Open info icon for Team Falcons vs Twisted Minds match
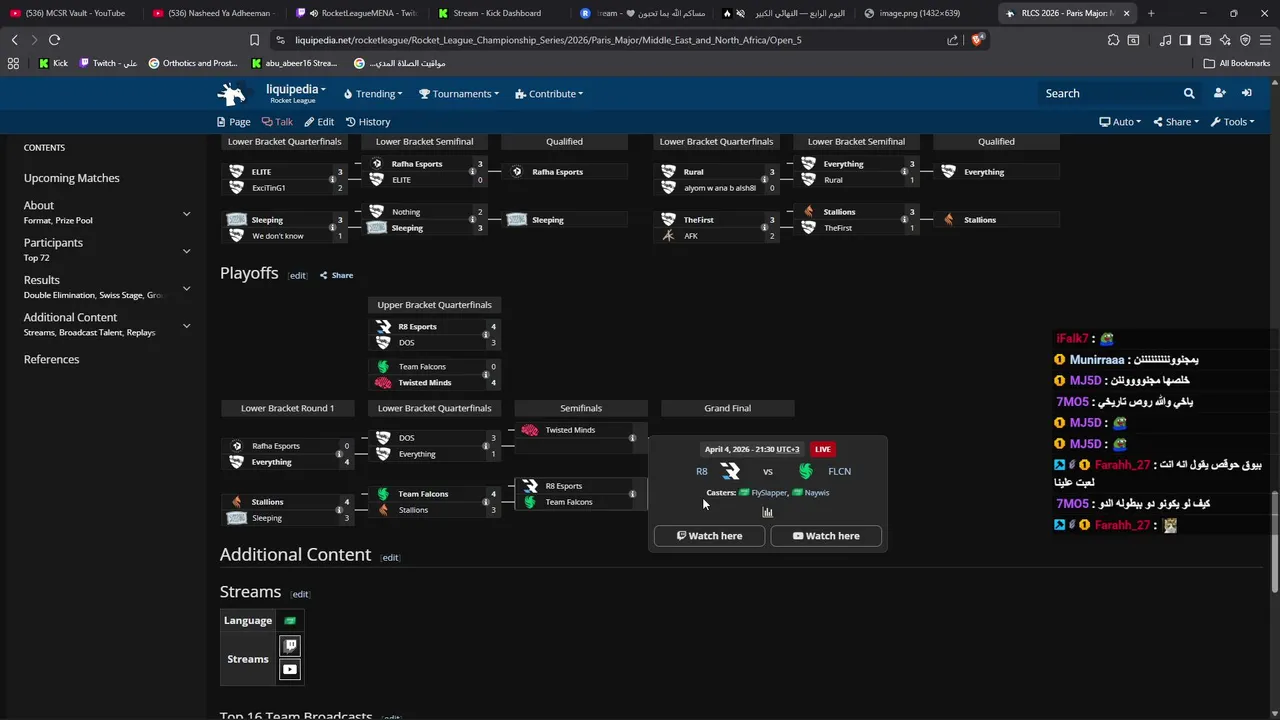The width and height of the screenshot is (1280, 720). [486, 374]
